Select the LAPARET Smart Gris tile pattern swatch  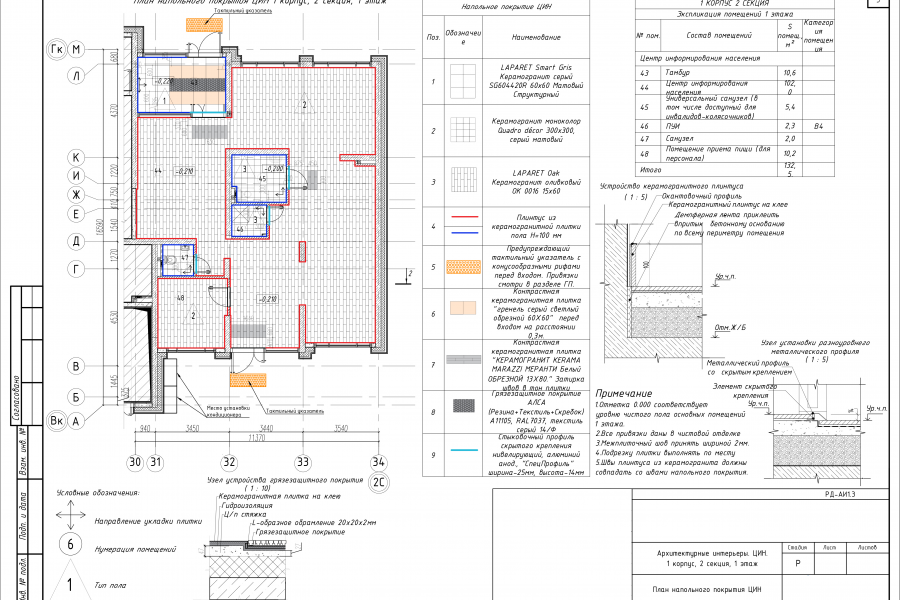[x=463, y=81]
